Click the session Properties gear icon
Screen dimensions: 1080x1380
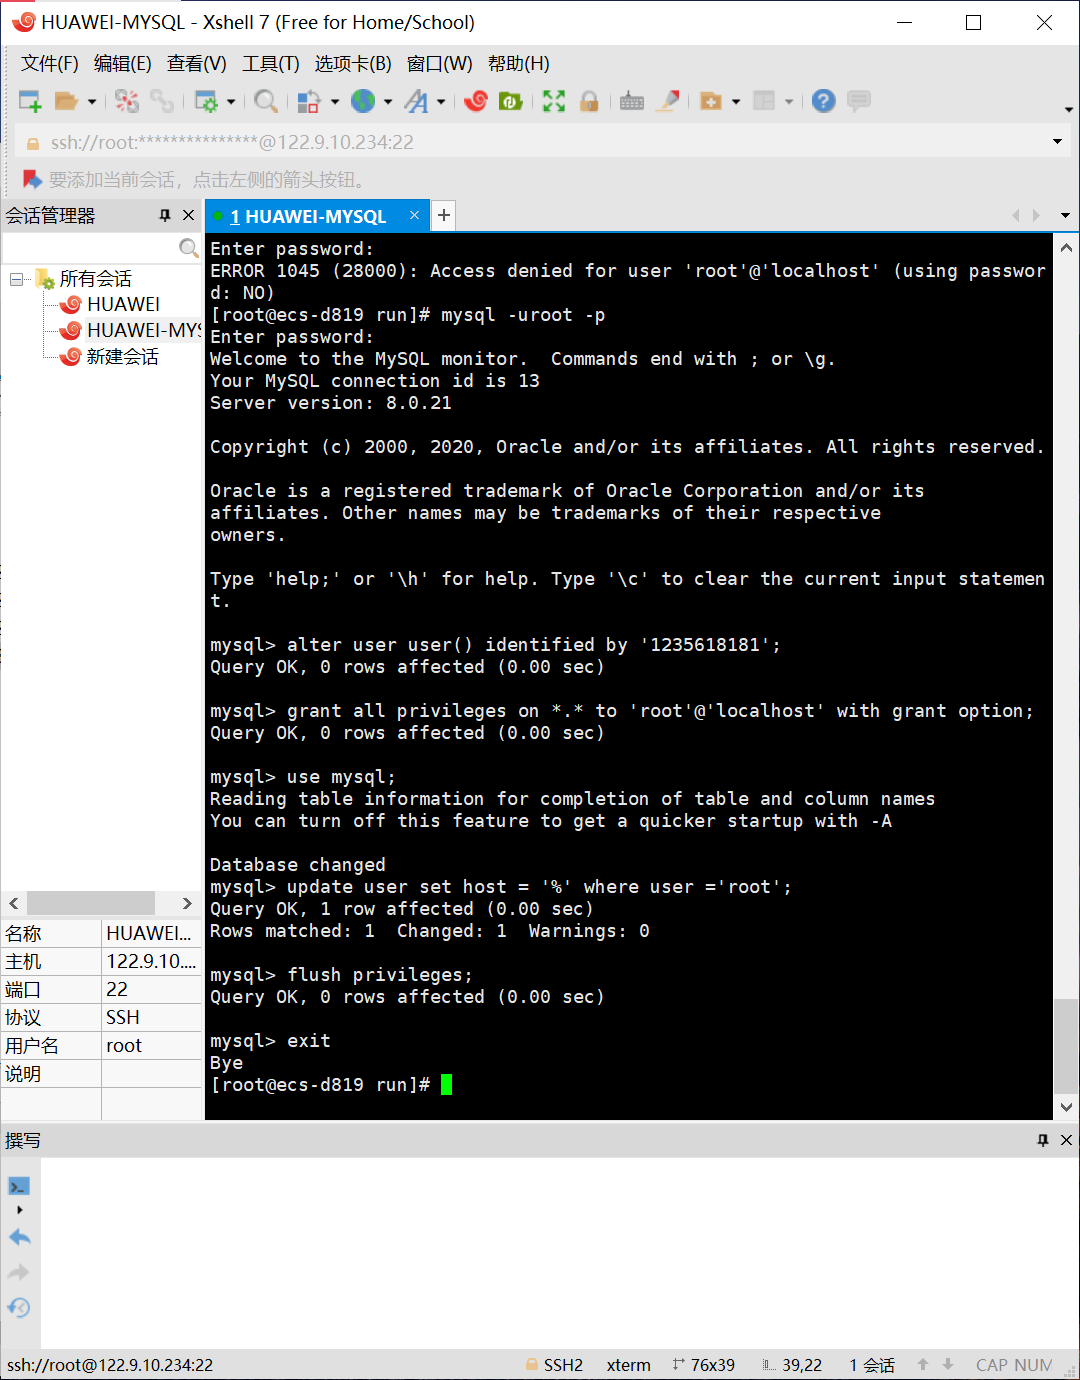pos(206,101)
